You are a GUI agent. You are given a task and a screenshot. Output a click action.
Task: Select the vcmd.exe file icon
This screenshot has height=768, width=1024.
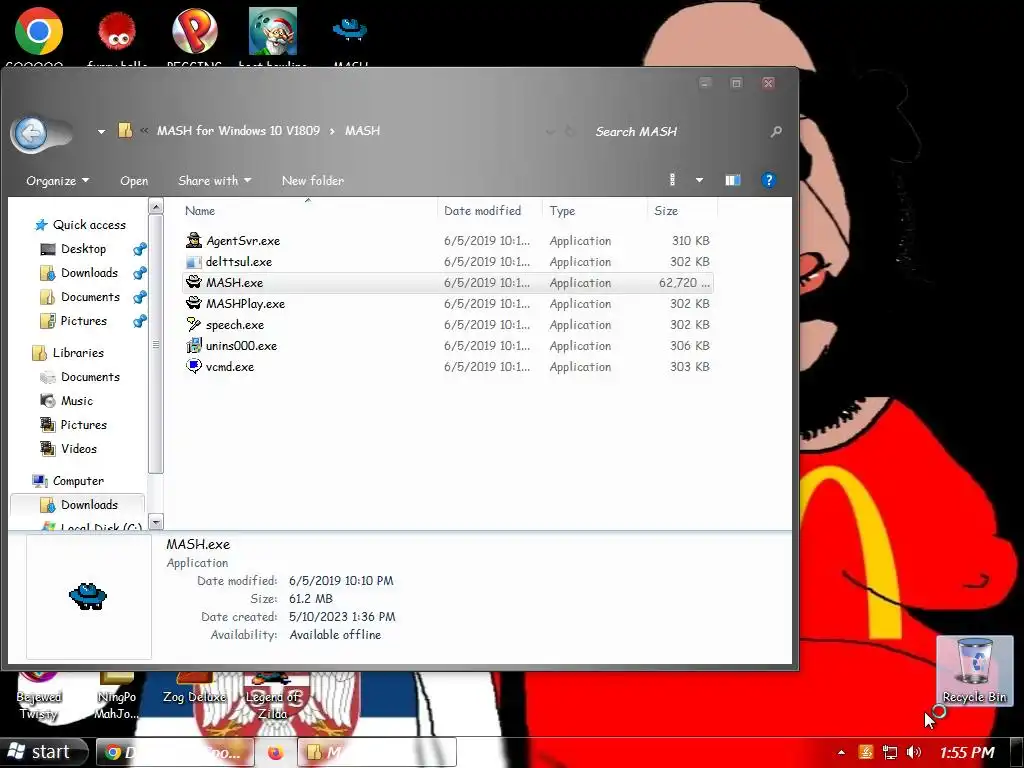(x=194, y=366)
